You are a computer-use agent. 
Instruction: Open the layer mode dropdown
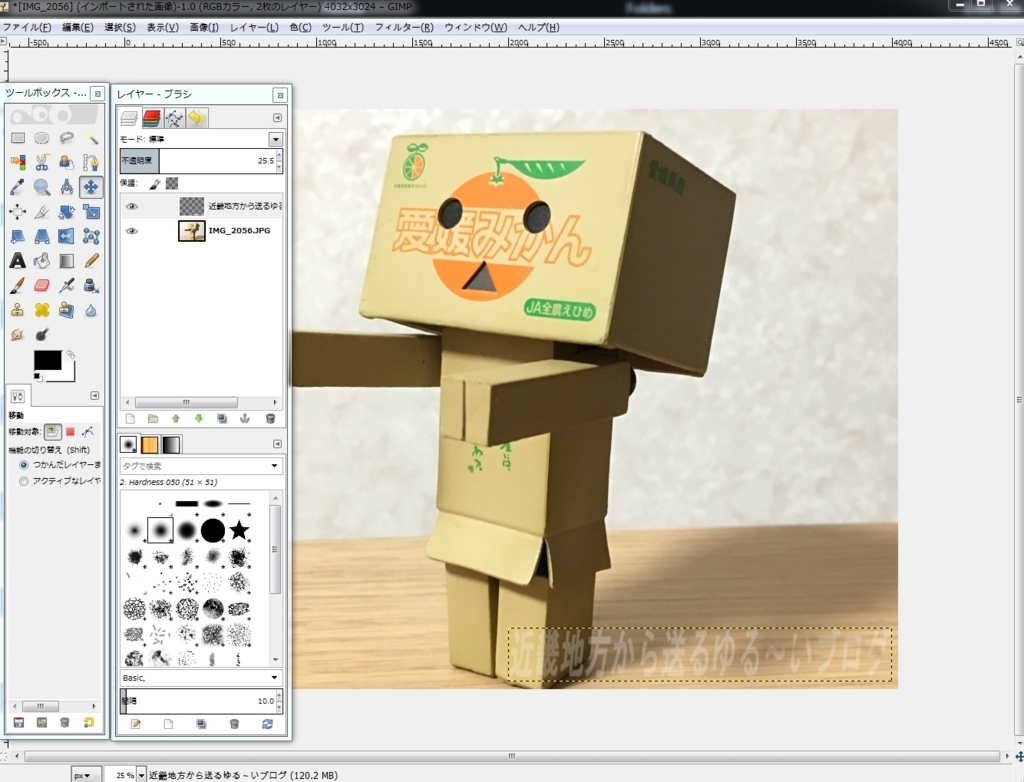point(276,139)
